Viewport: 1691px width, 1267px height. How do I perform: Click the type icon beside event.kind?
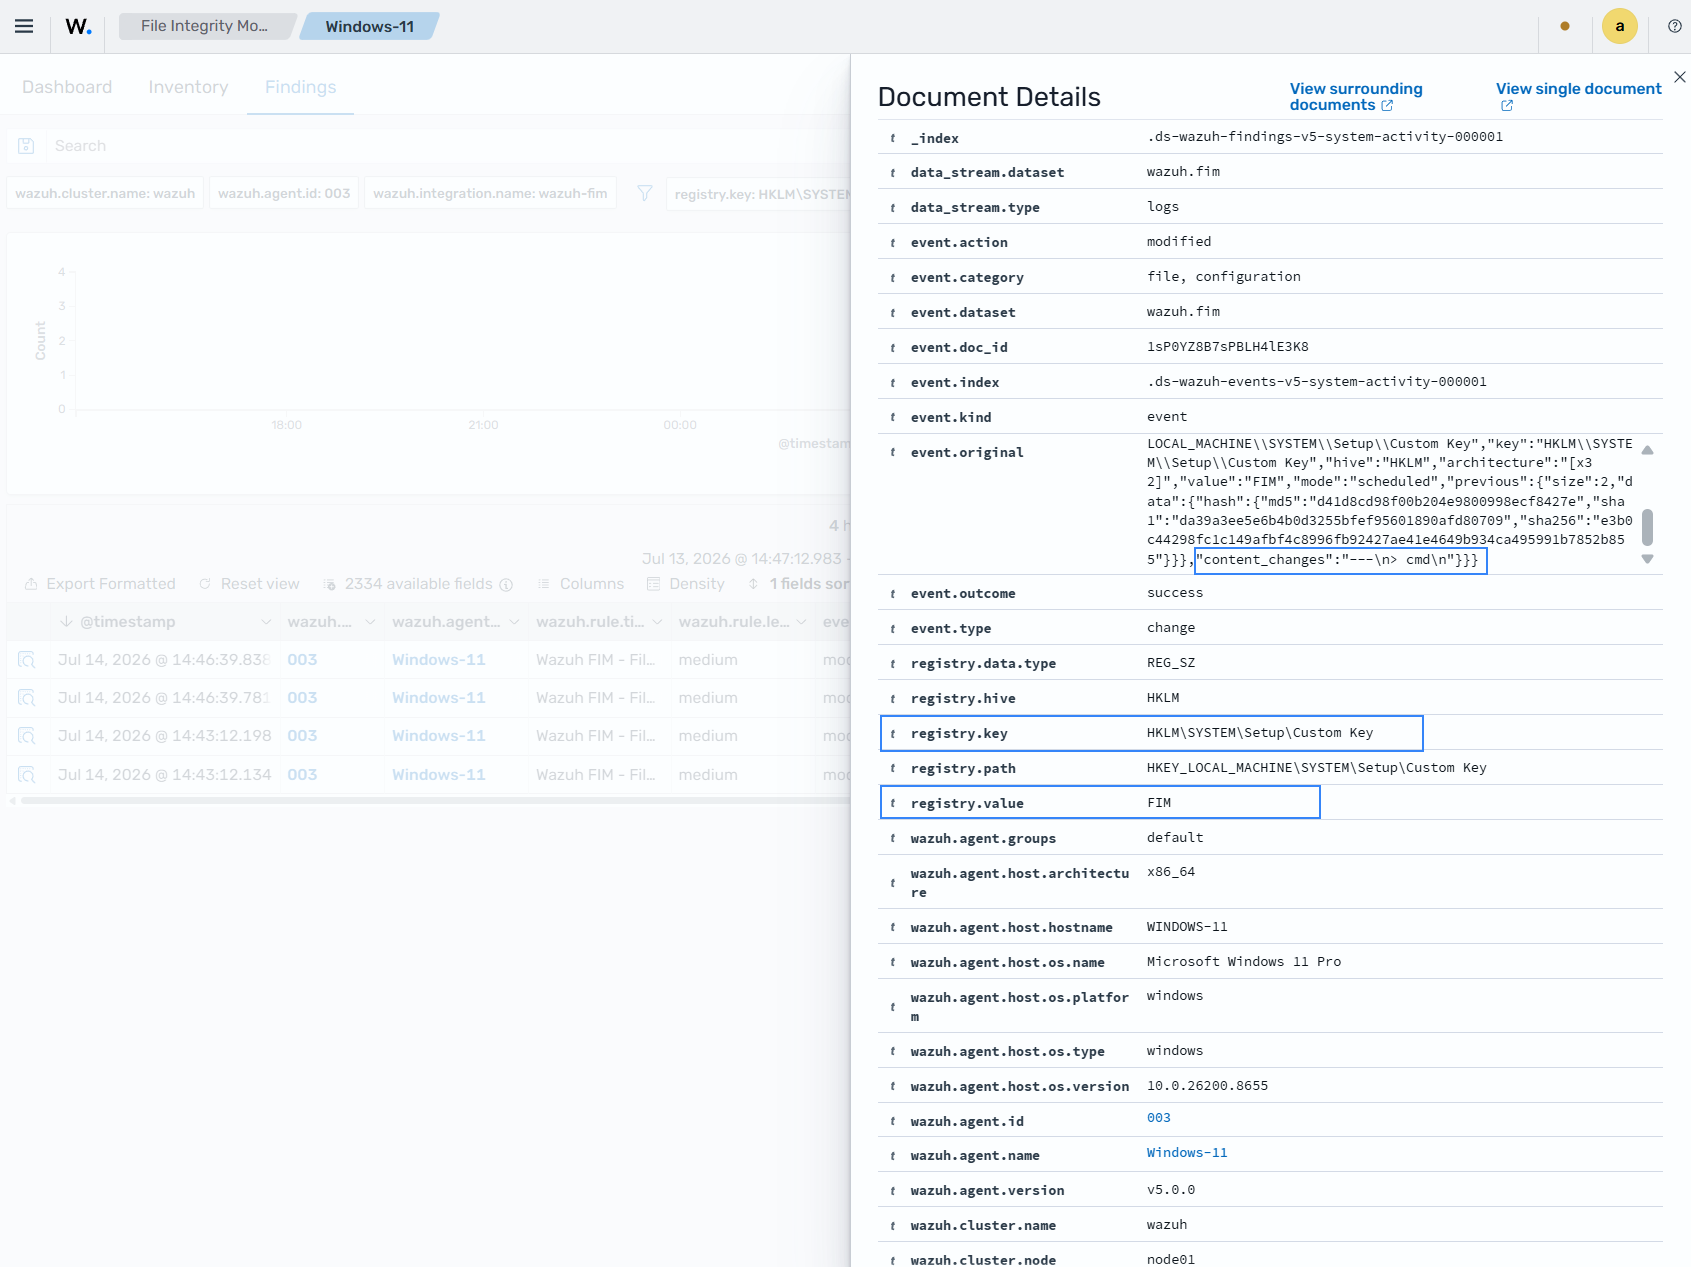pyautogui.click(x=893, y=417)
